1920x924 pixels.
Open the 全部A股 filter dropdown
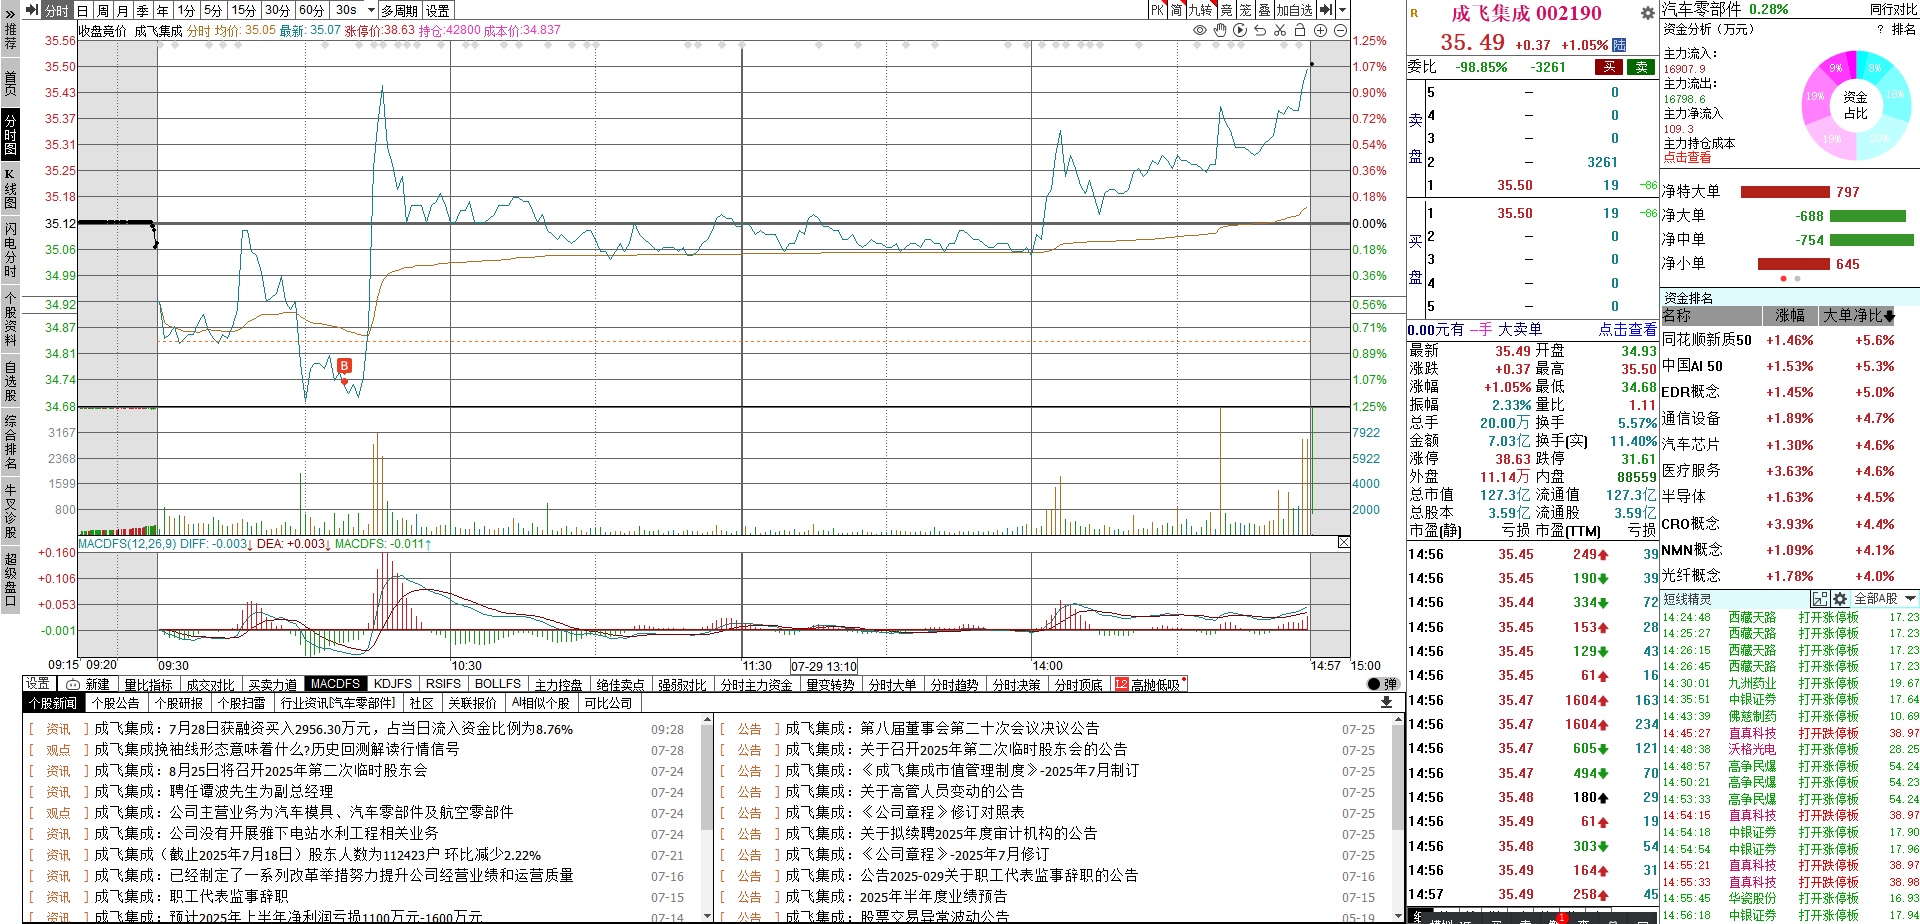tap(1885, 599)
